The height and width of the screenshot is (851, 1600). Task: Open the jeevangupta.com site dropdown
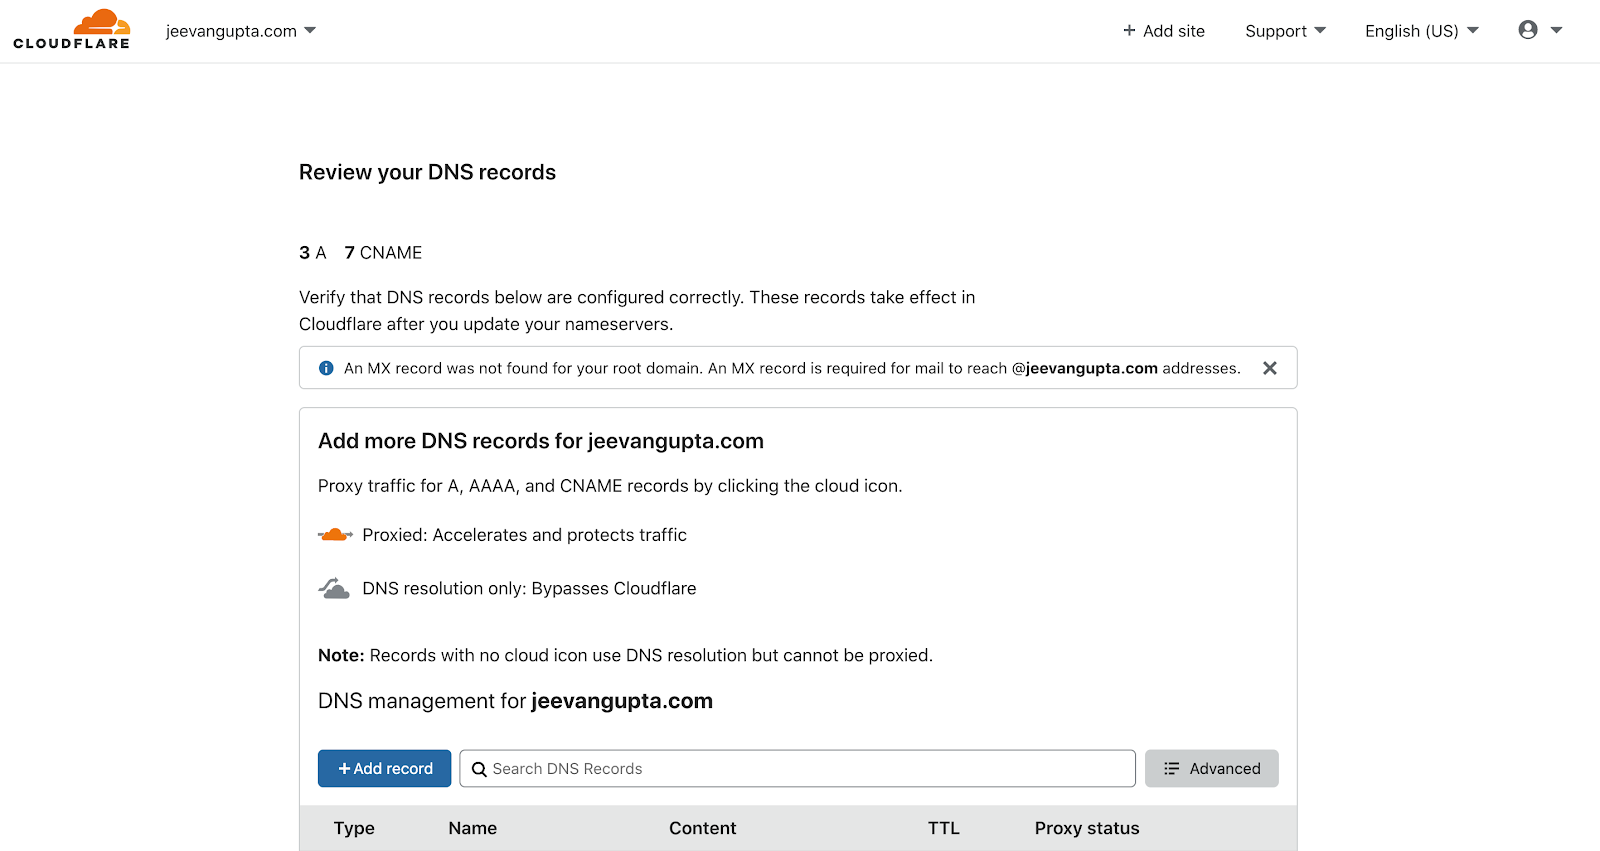point(241,31)
